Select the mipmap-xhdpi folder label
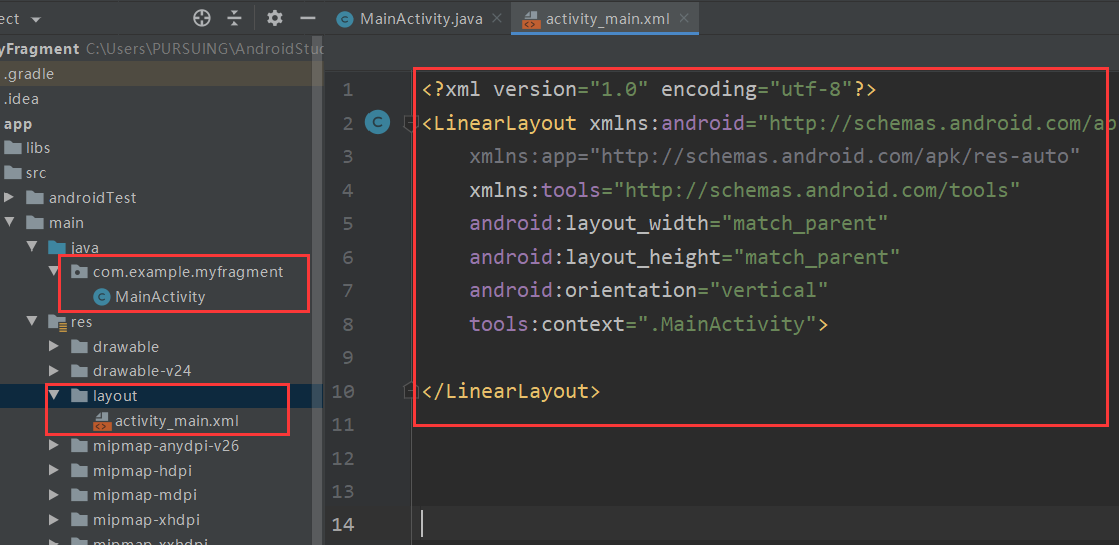1119x545 pixels. click(145, 520)
